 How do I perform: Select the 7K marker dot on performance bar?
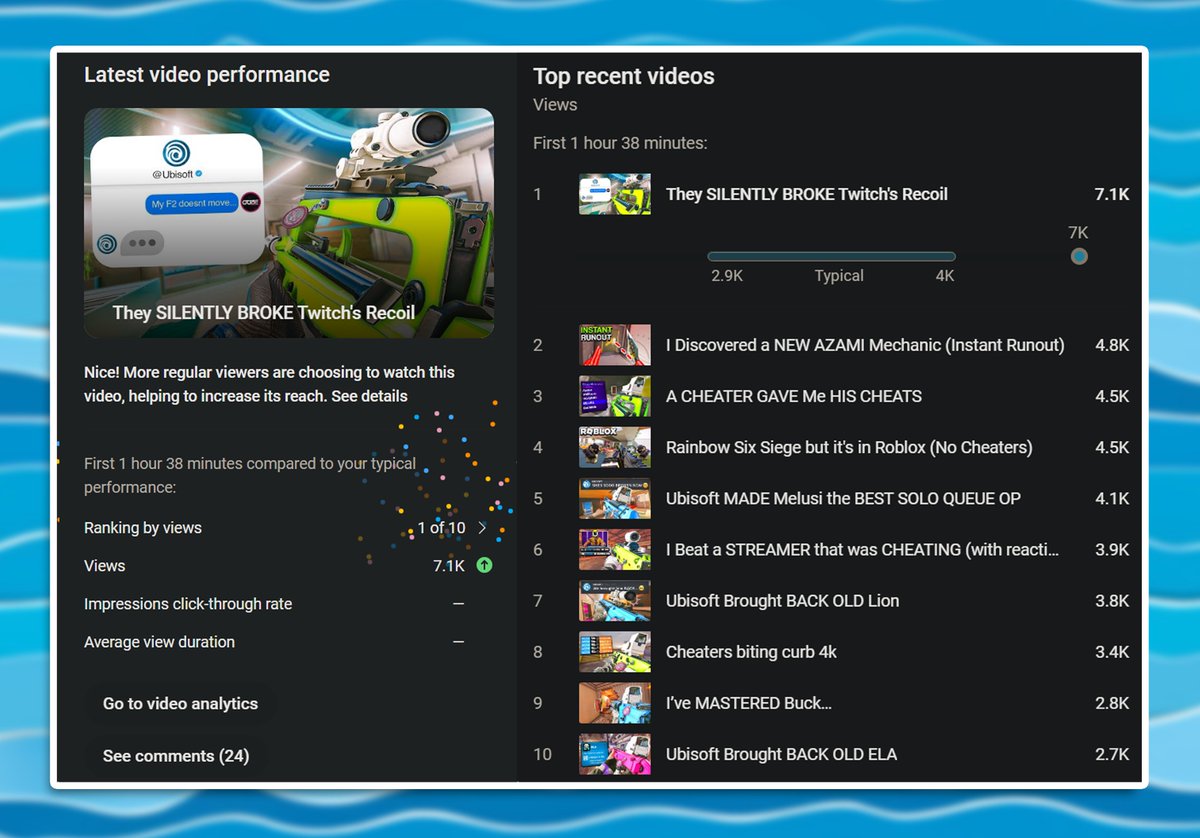coord(1079,256)
